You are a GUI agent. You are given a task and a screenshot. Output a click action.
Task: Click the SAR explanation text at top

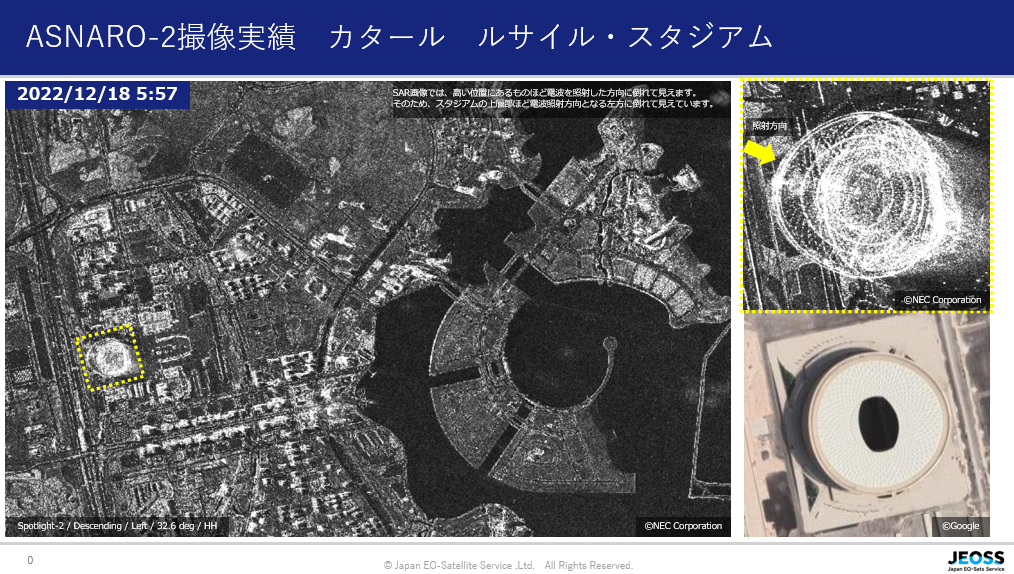553,98
